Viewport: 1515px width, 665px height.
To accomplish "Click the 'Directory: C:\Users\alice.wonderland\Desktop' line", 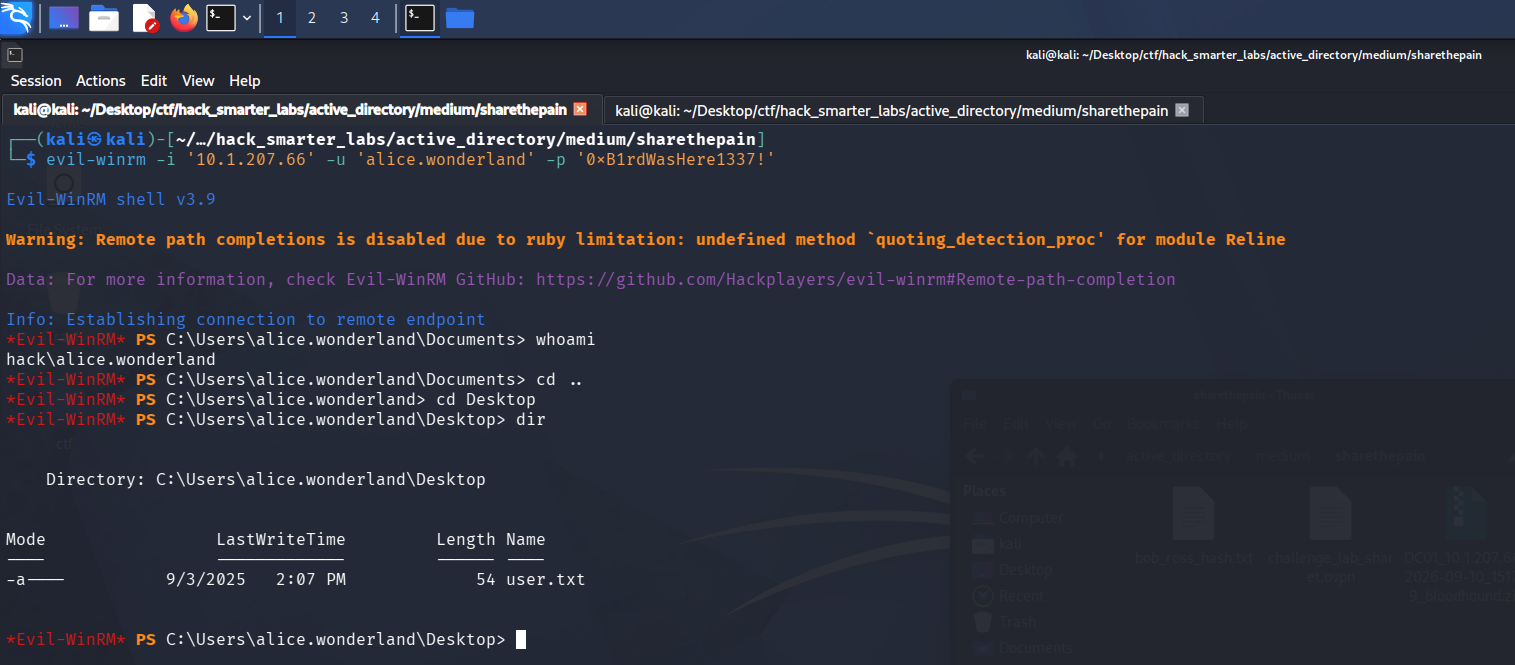I will click(265, 479).
